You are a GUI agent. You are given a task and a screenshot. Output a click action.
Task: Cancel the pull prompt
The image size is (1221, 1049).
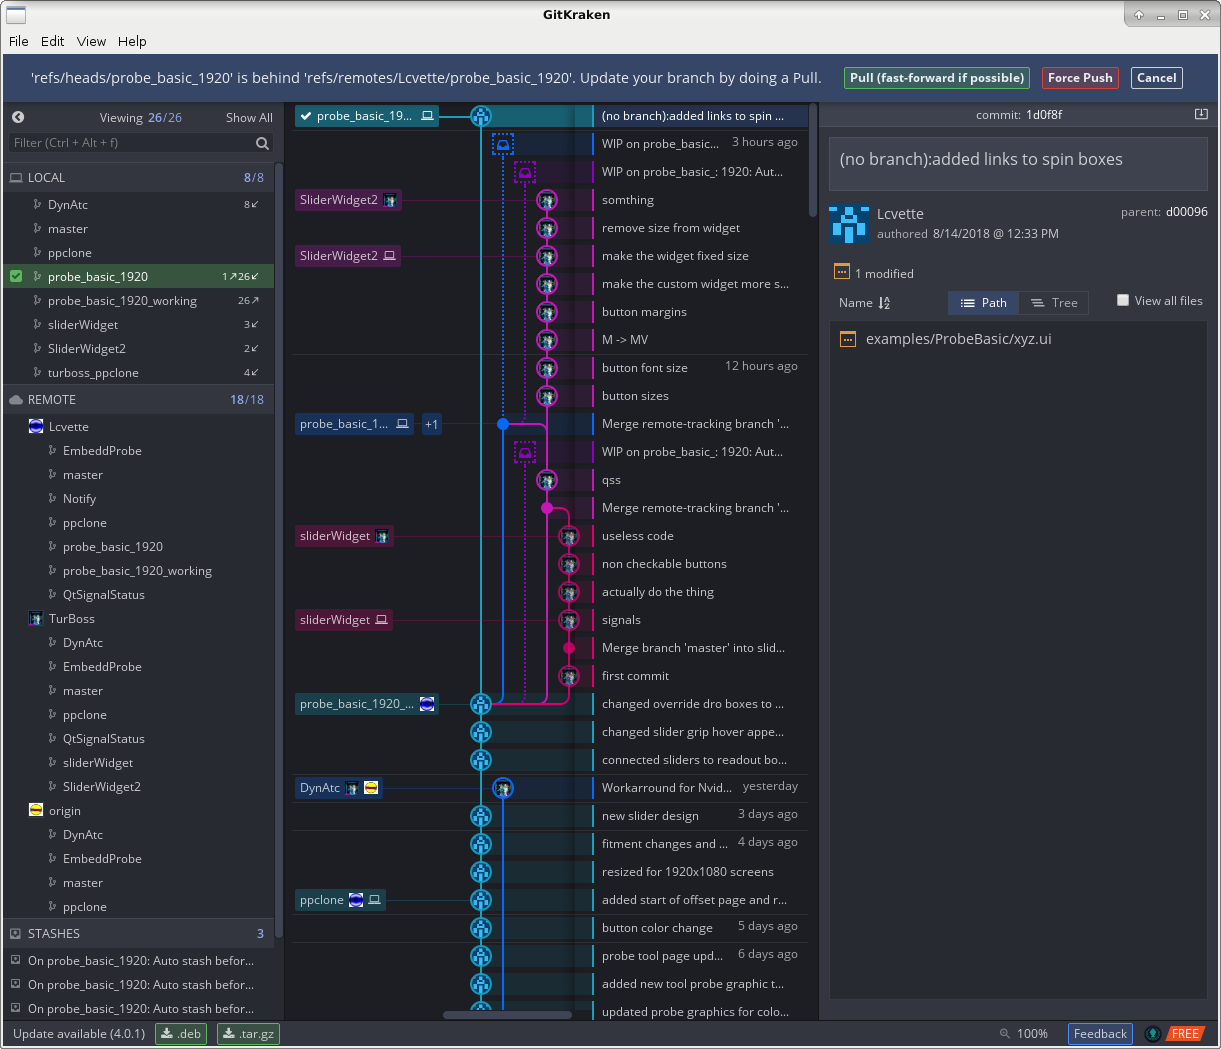coord(1157,78)
